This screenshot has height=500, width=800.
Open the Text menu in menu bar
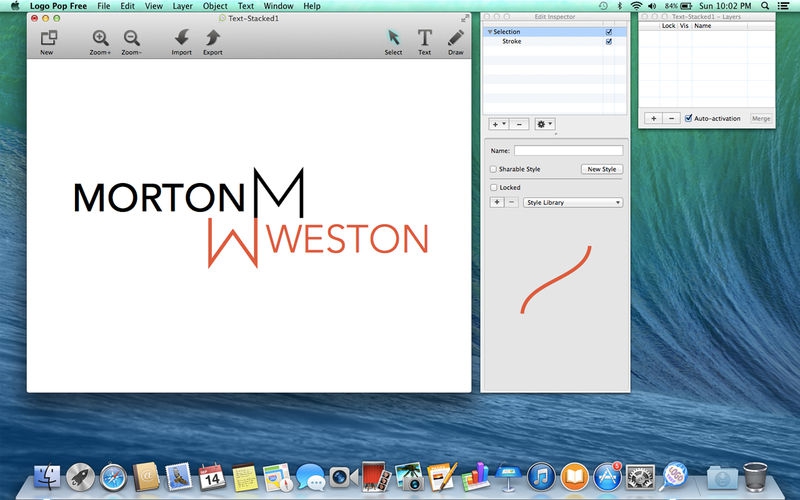click(x=246, y=6)
